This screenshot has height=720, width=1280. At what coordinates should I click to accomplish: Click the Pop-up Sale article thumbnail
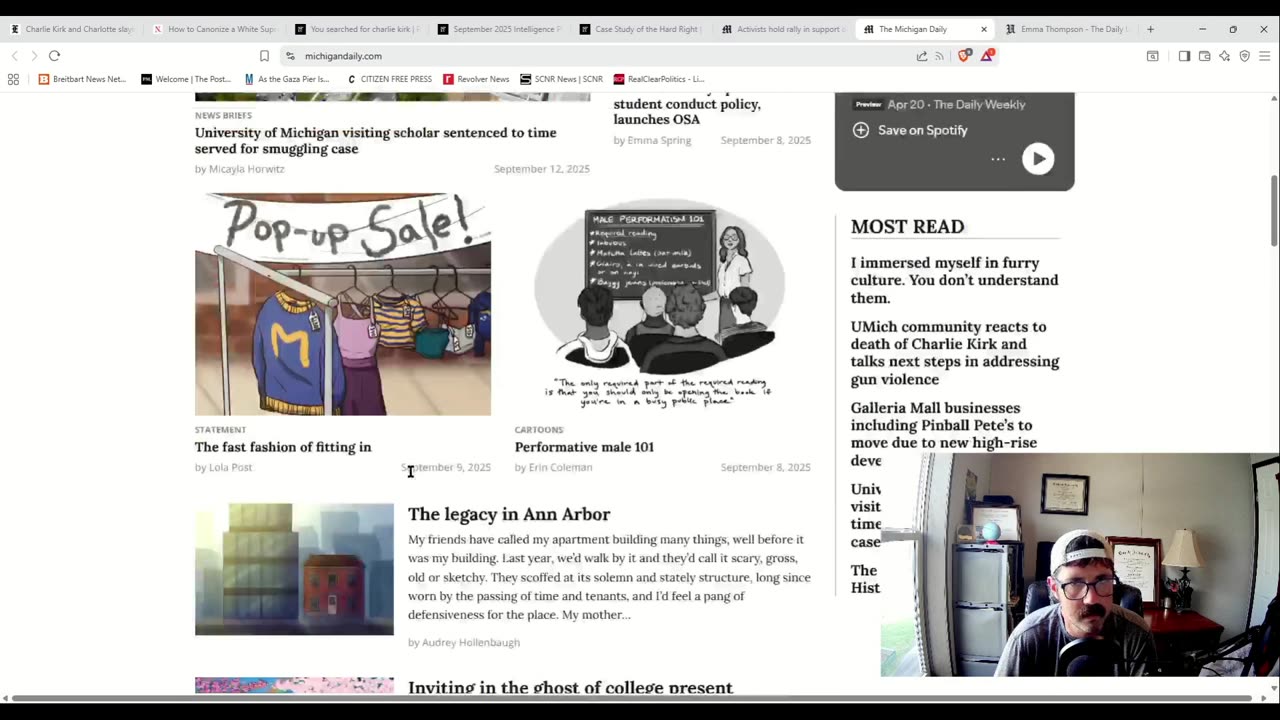click(343, 304)
